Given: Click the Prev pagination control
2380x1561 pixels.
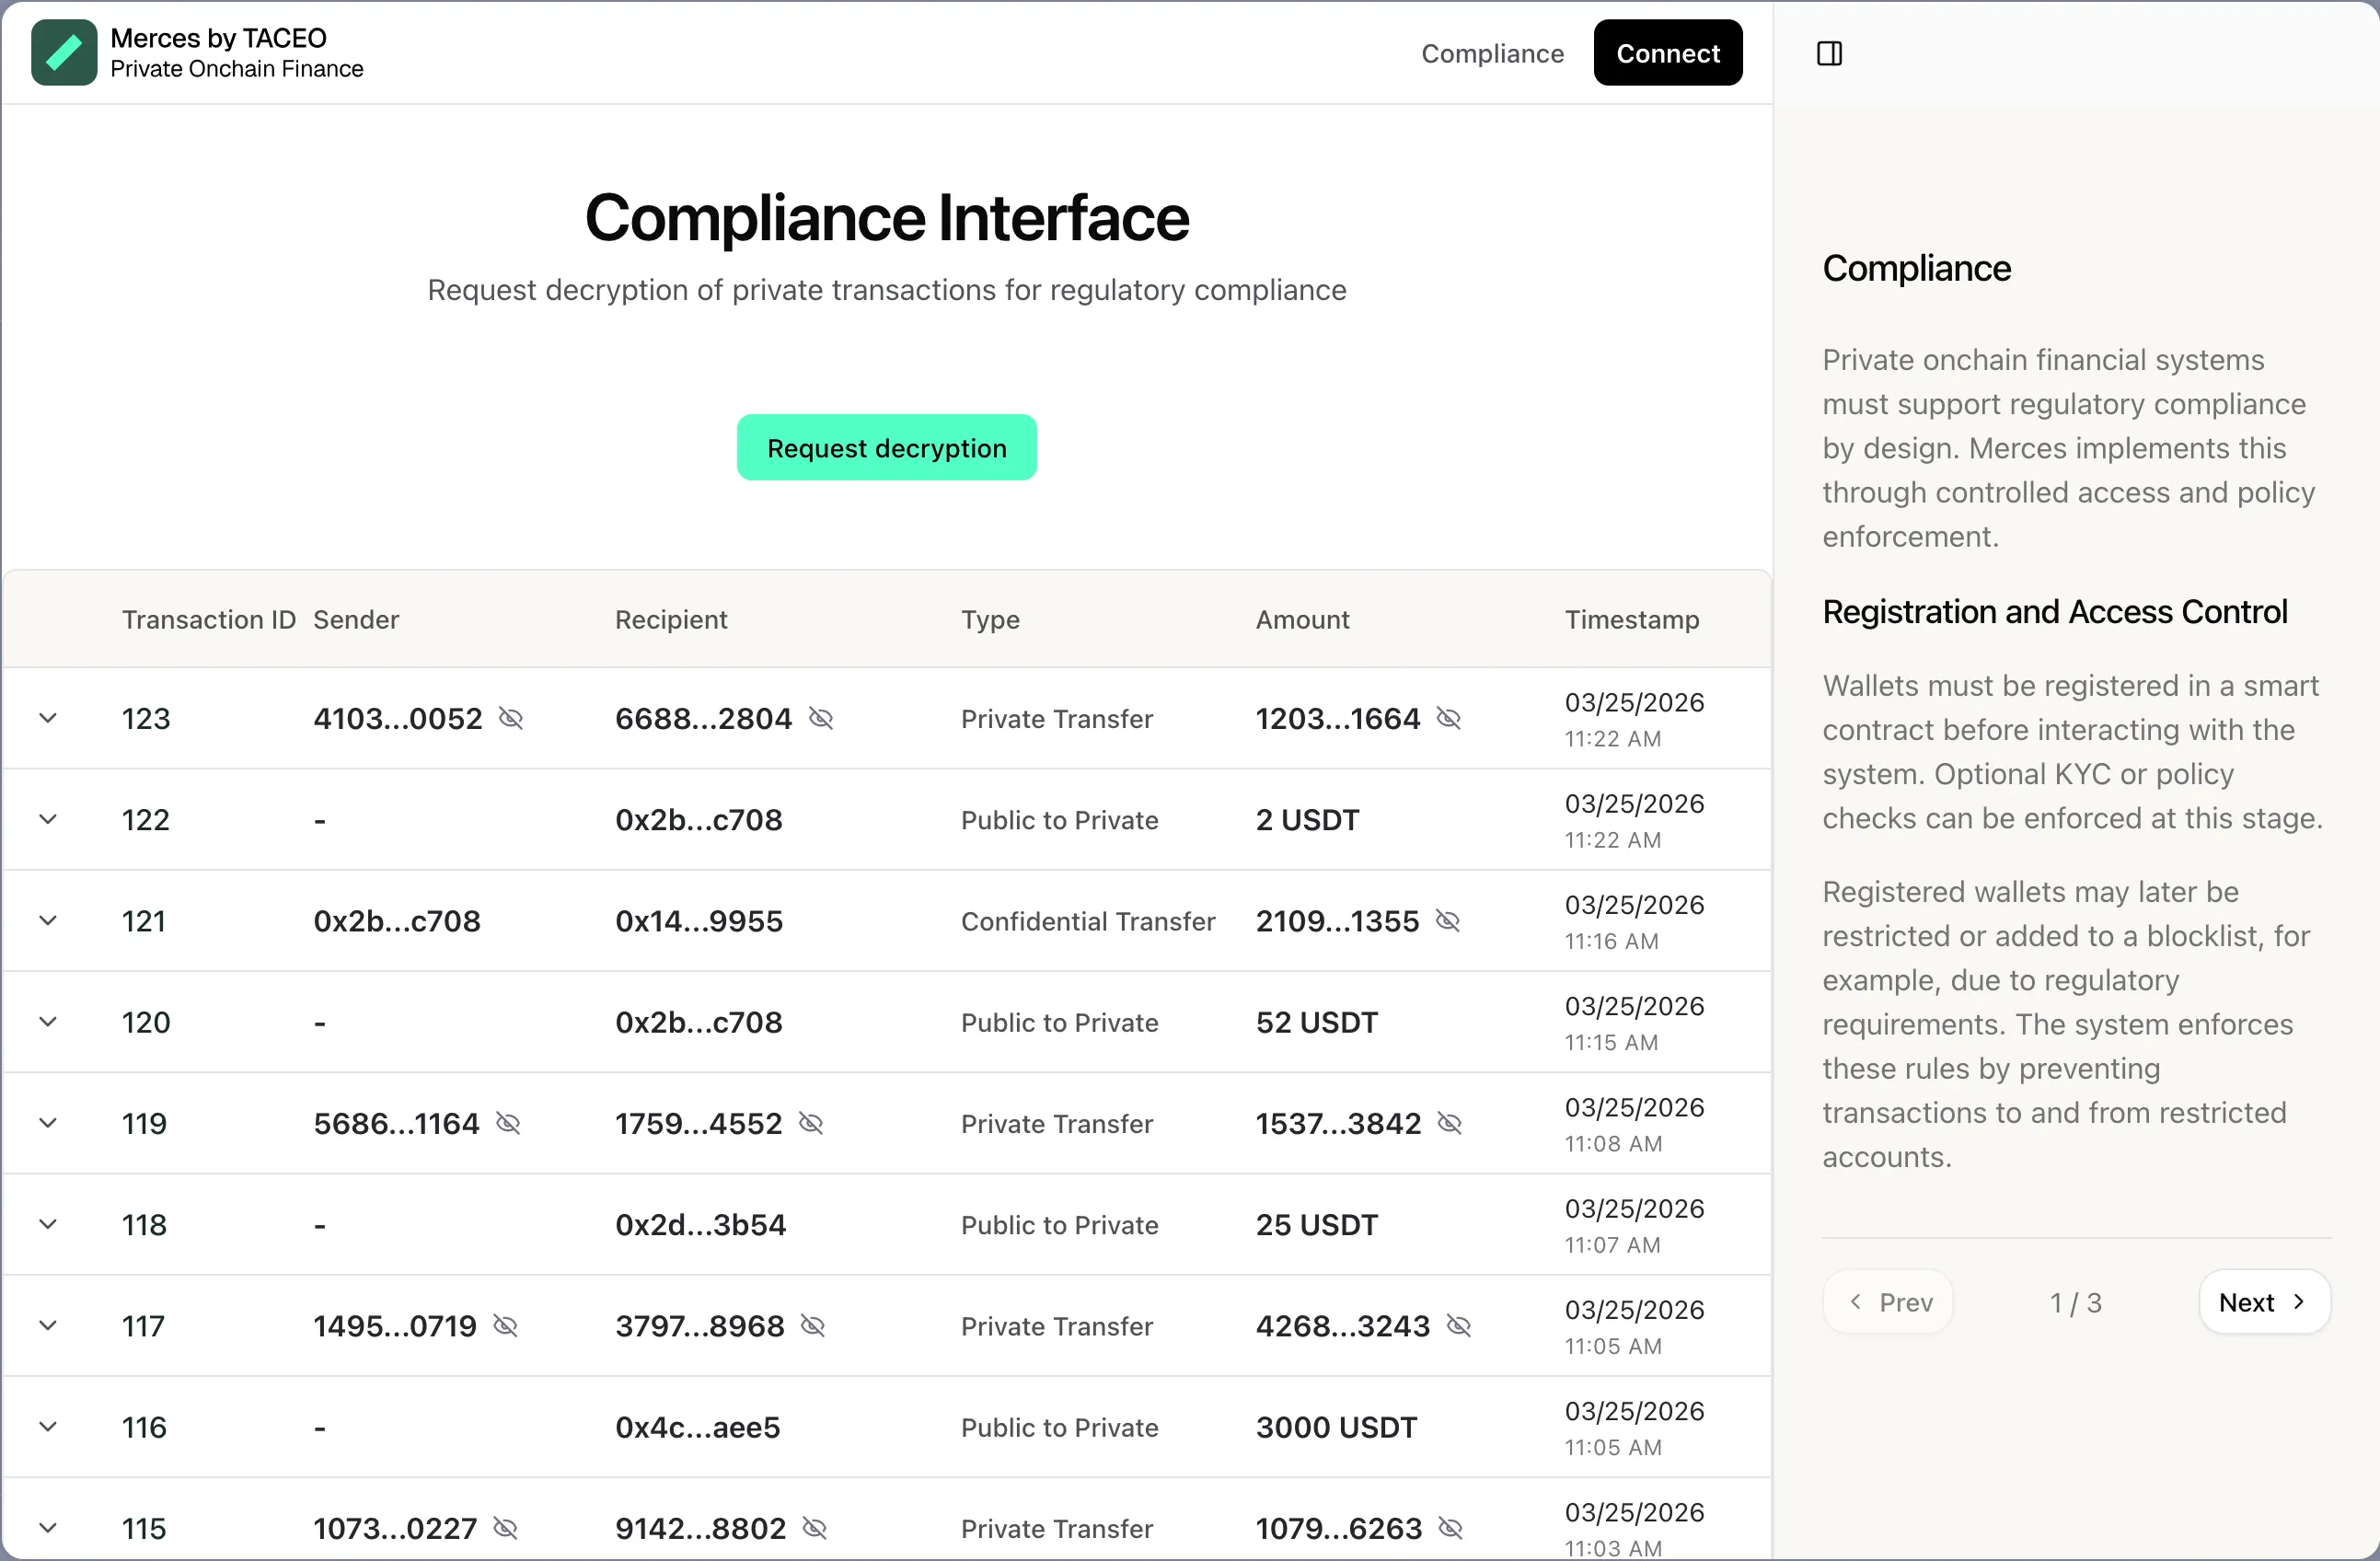Looking at the screenshot, I should pyautogui.click(x=1888, y=1301).
